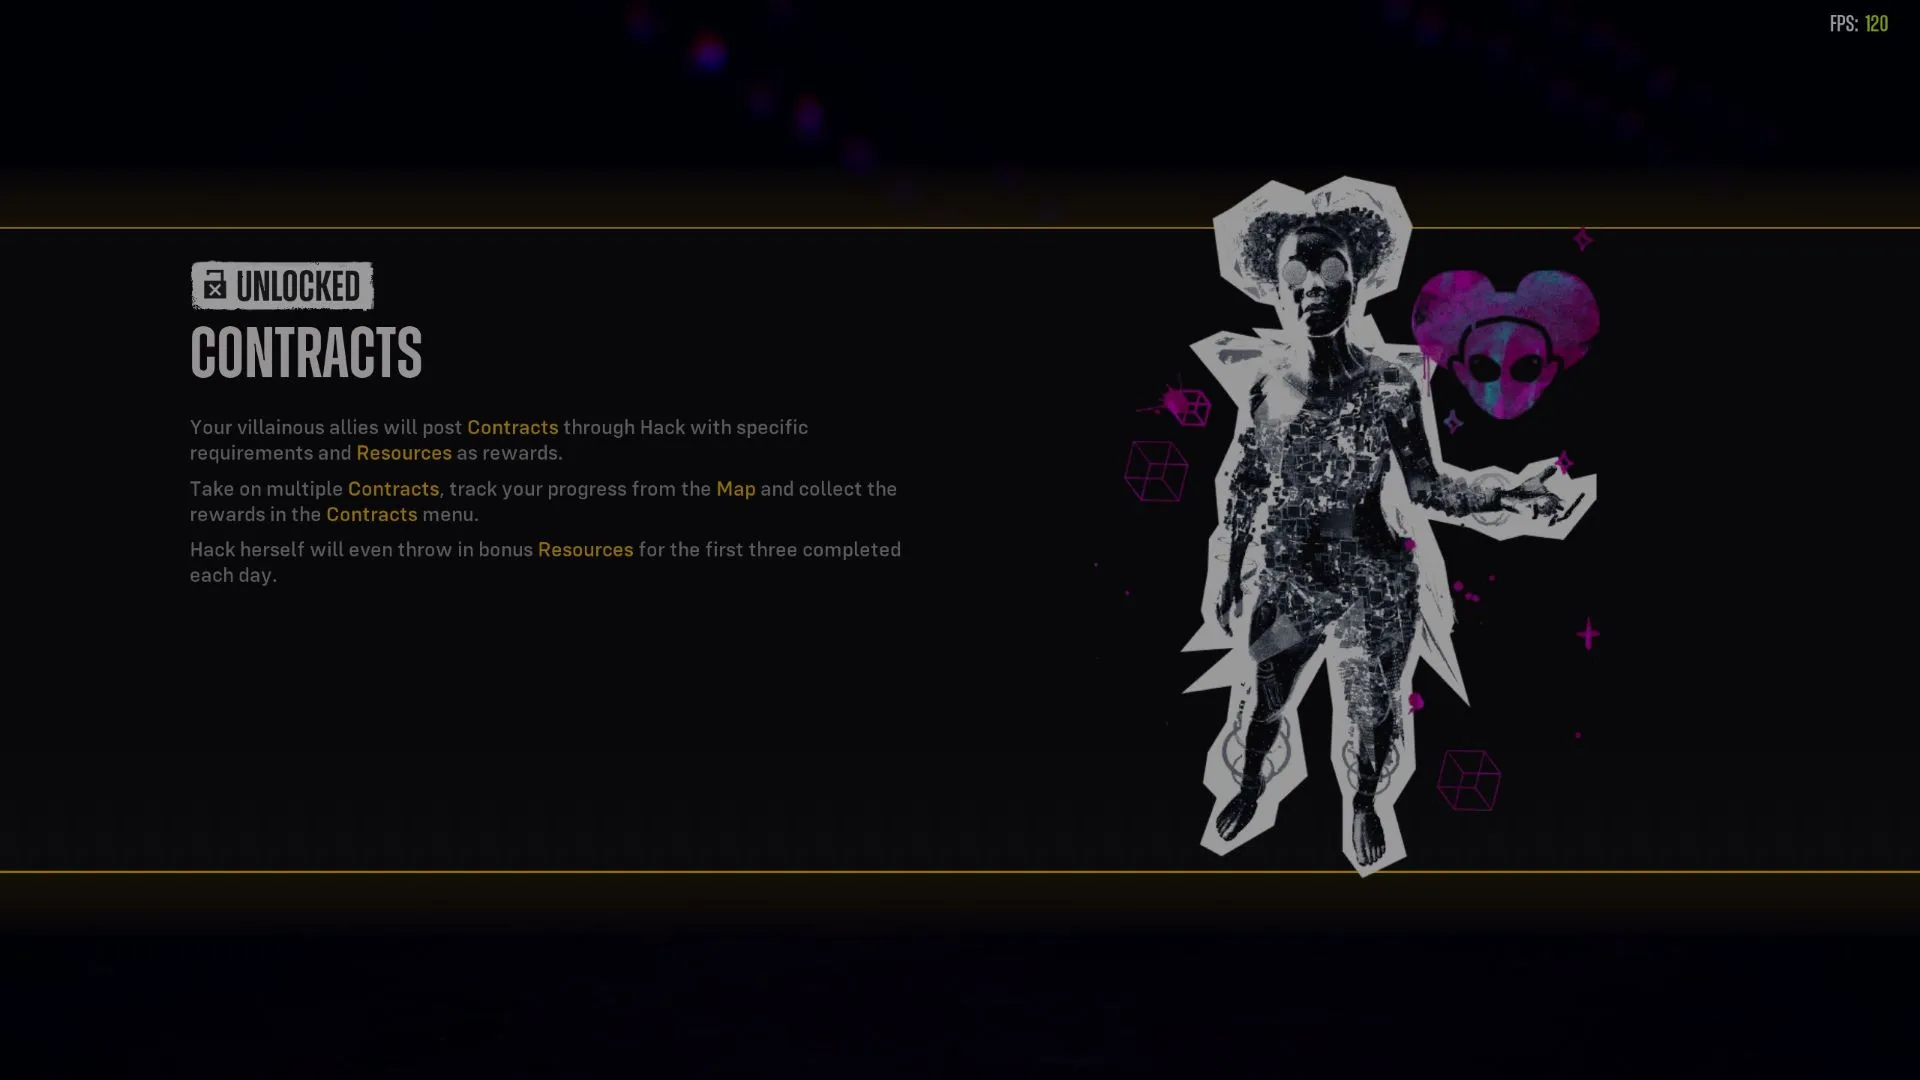The image size is (1920, 1080).
Task: Click the first highlighted Contracts keyword
Action: 513,427
